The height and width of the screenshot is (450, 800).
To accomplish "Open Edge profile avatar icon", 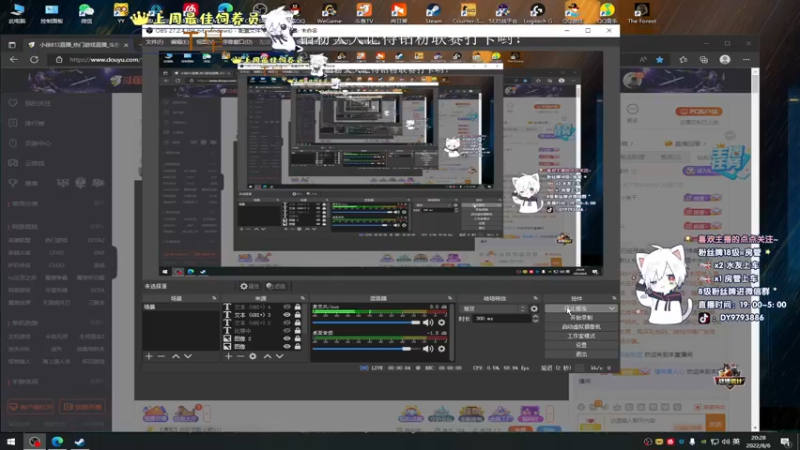I will 724,60.
